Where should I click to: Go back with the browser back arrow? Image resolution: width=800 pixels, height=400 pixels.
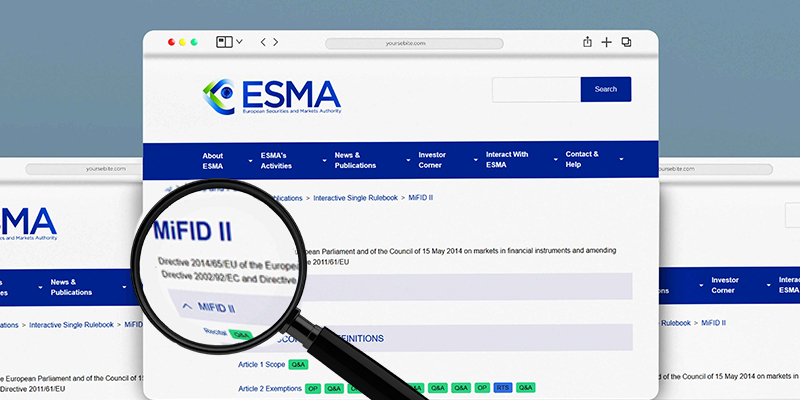[263, 42]
